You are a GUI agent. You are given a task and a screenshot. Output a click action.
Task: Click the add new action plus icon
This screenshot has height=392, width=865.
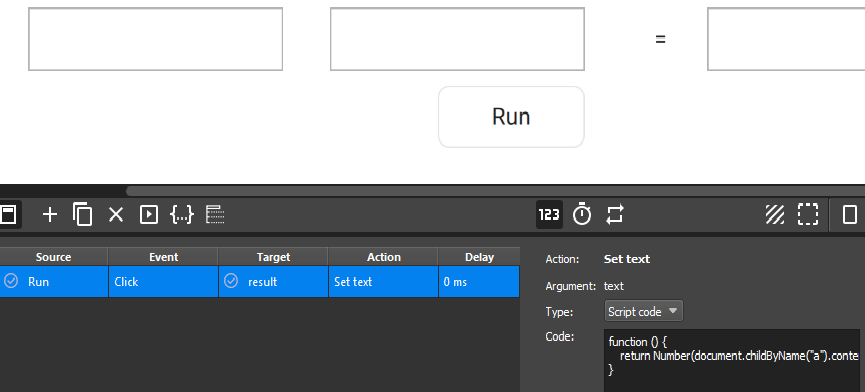tap(50, 214)
